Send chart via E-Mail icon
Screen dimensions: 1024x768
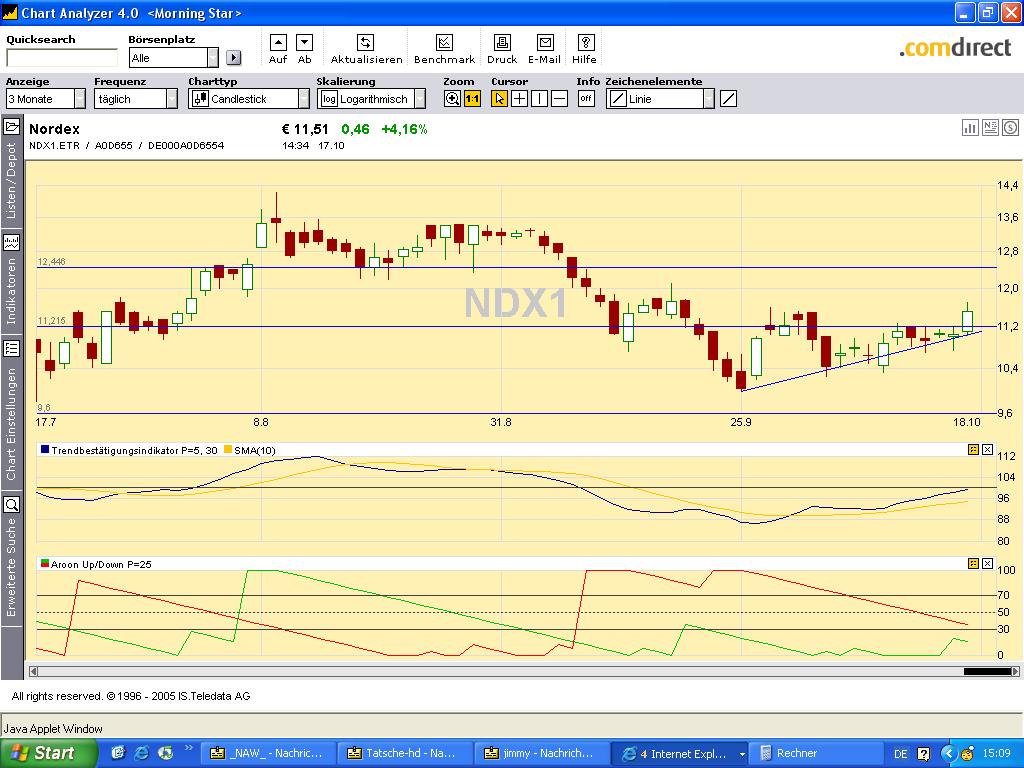(x=545, y=43)
